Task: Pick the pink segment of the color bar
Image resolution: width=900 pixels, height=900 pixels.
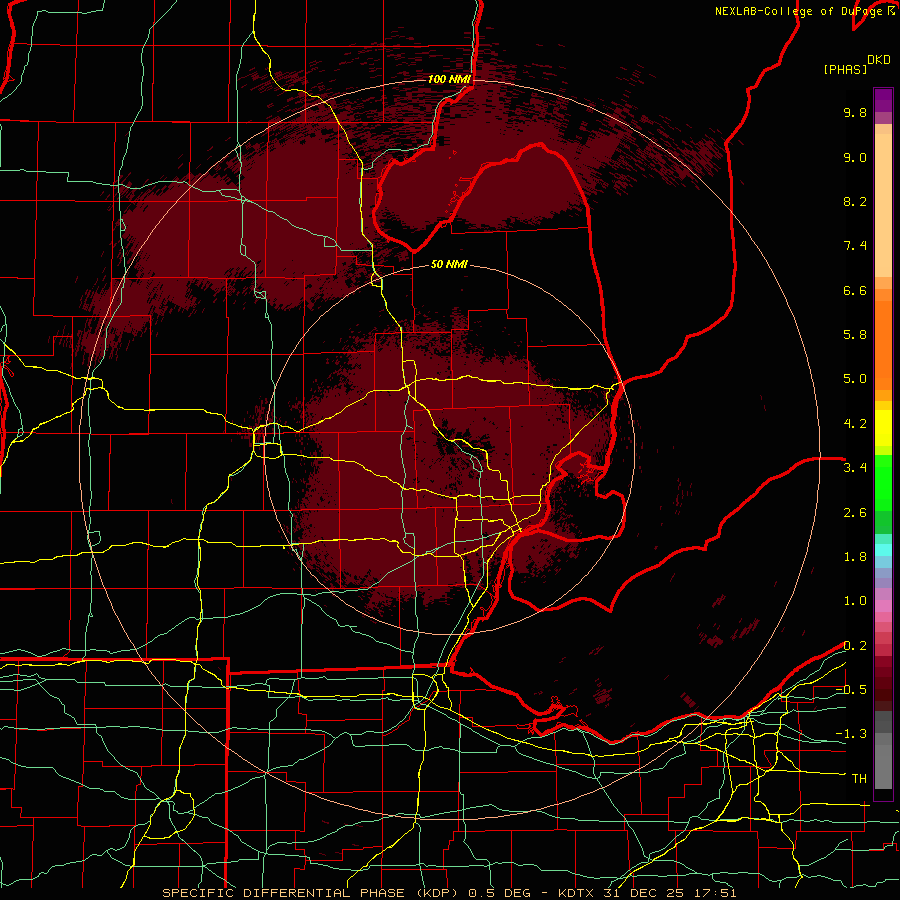Action: pyautogui.click(x=883, y=606)
